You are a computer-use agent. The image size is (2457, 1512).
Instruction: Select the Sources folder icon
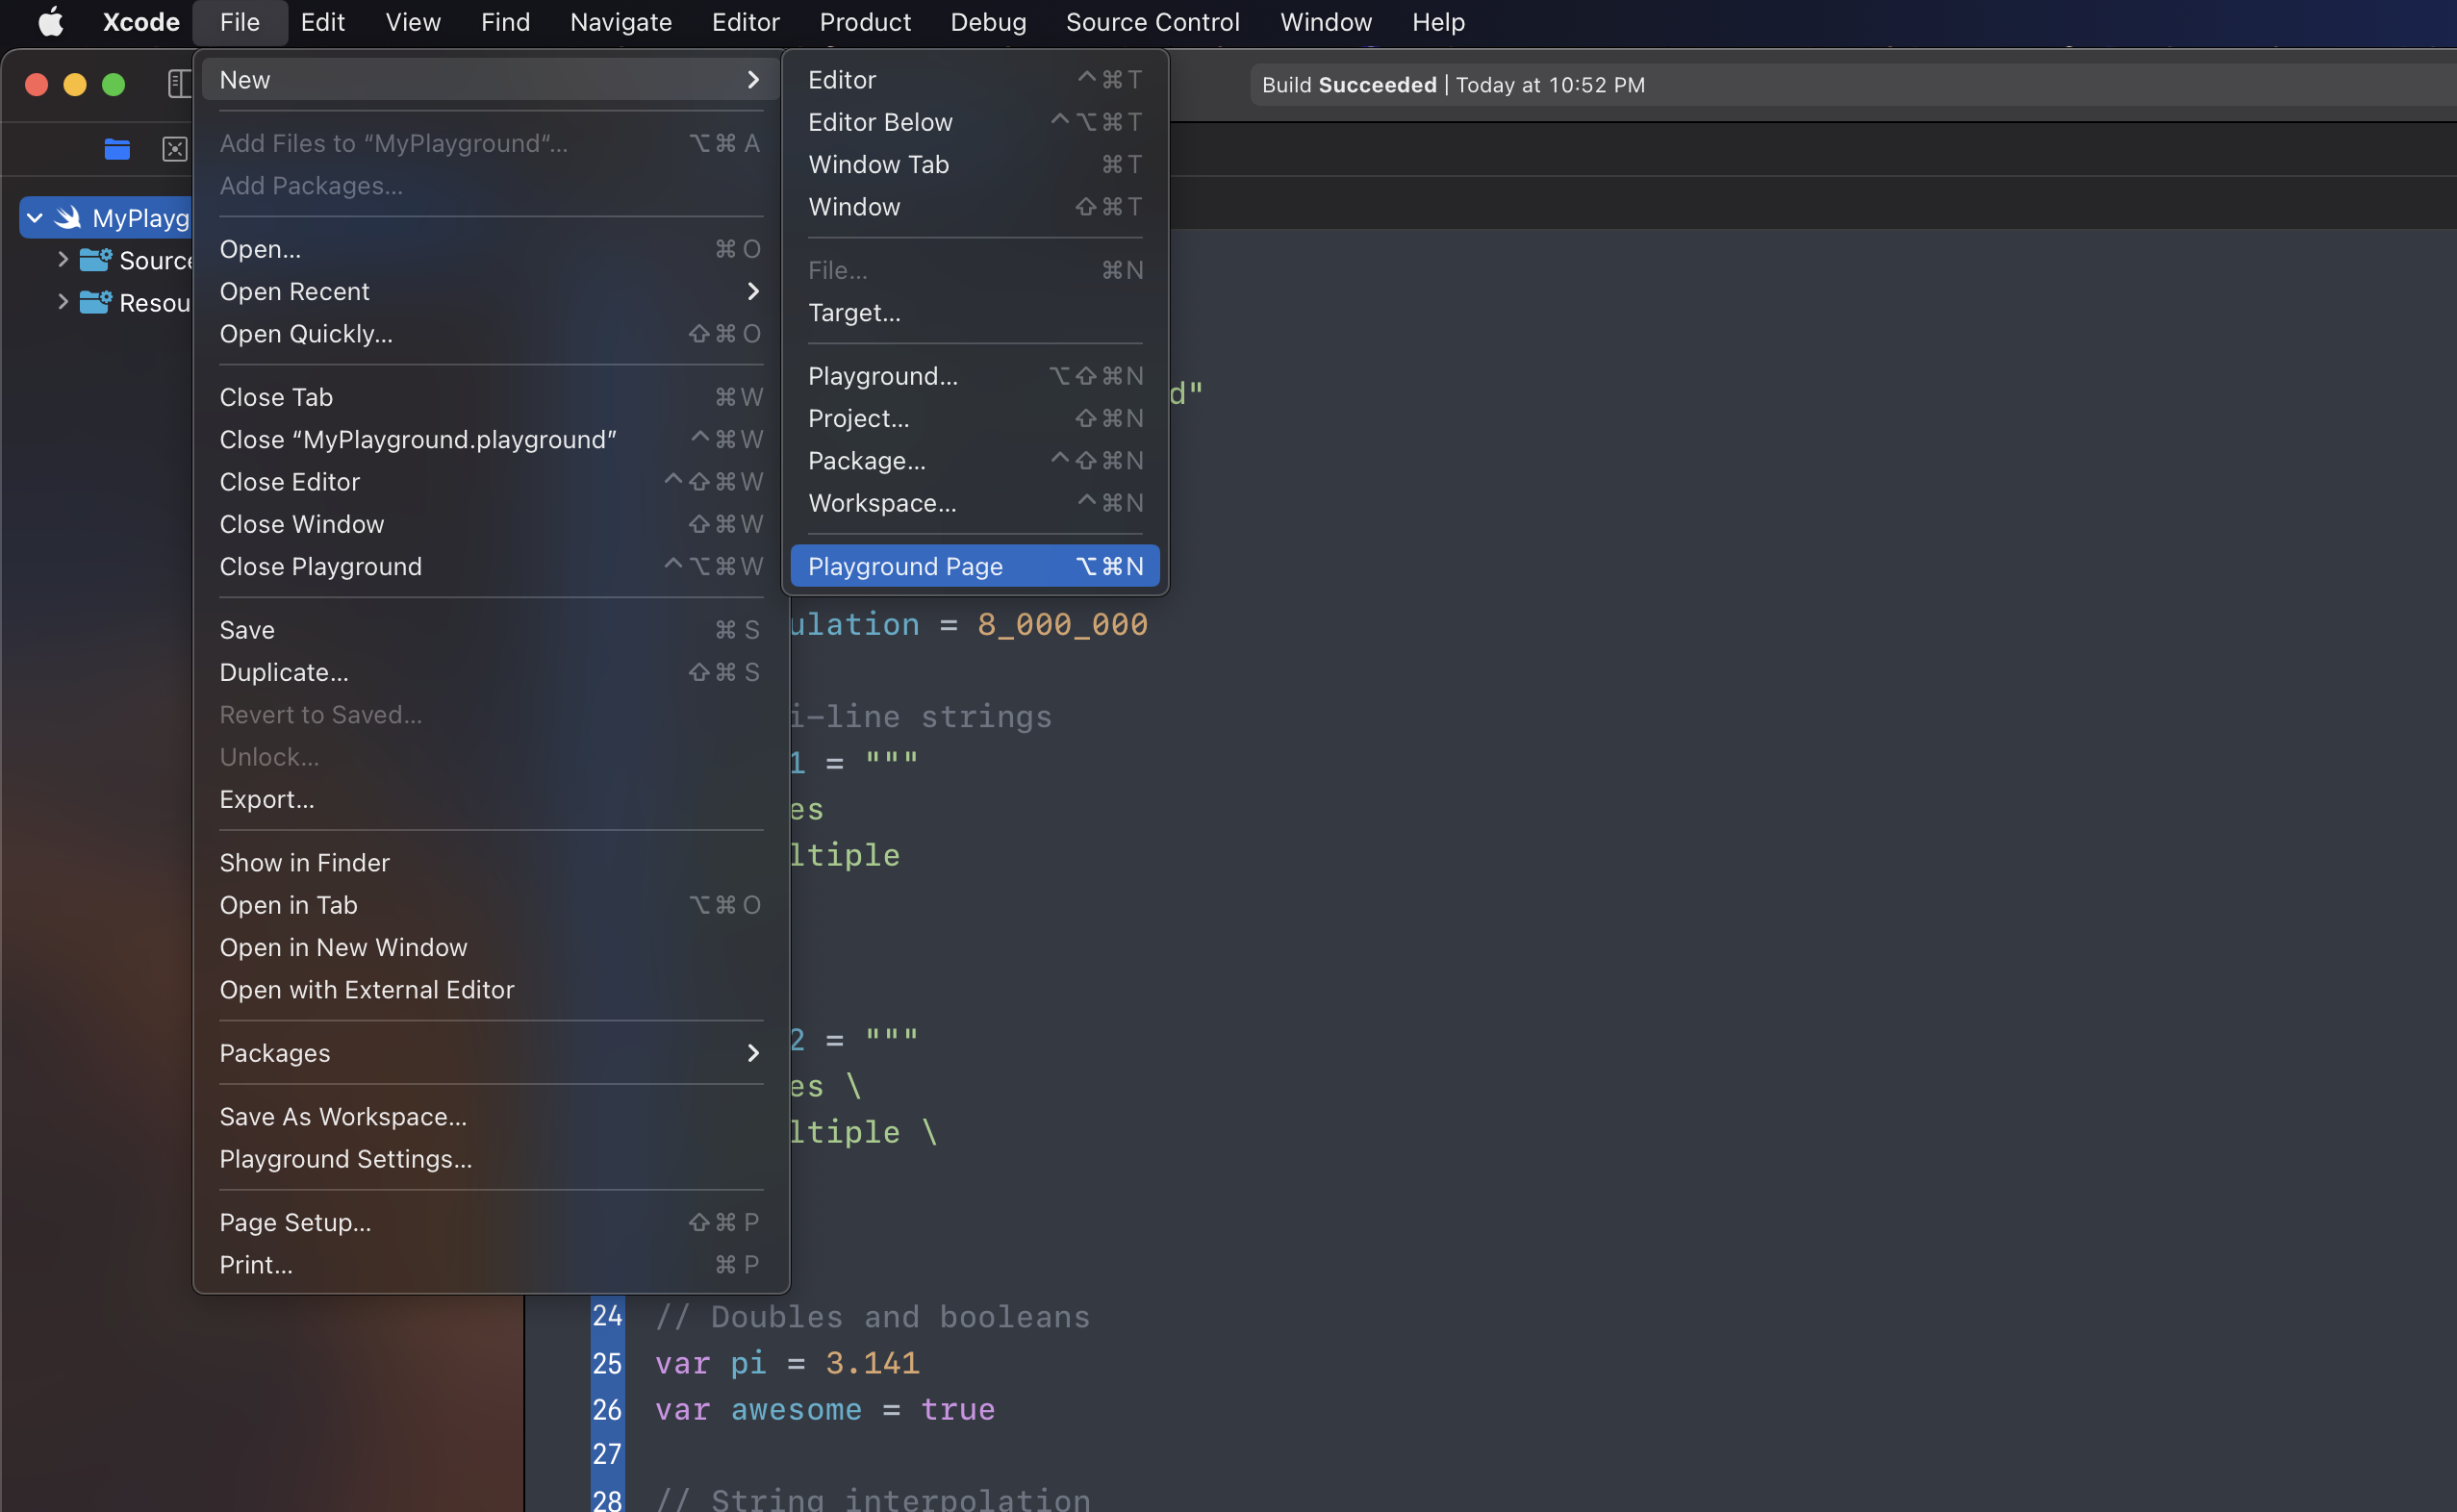[95, 260]
